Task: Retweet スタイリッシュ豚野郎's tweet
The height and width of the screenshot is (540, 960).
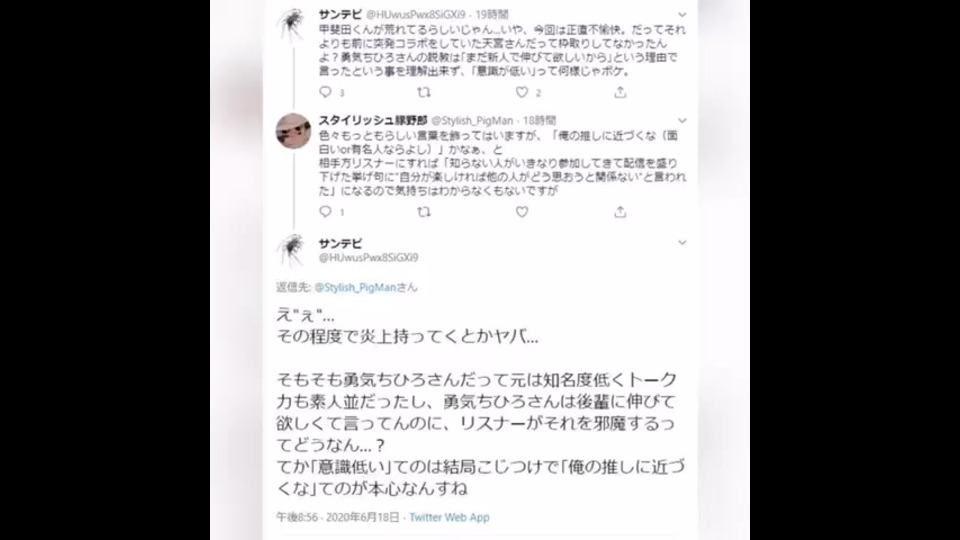Action: pyautogui.click(x=424, y=212)
